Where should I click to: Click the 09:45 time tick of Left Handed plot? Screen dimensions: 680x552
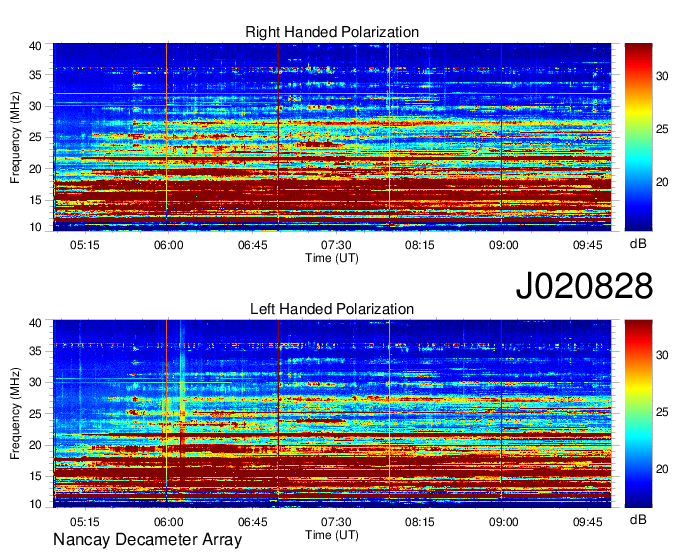[588, 522]
